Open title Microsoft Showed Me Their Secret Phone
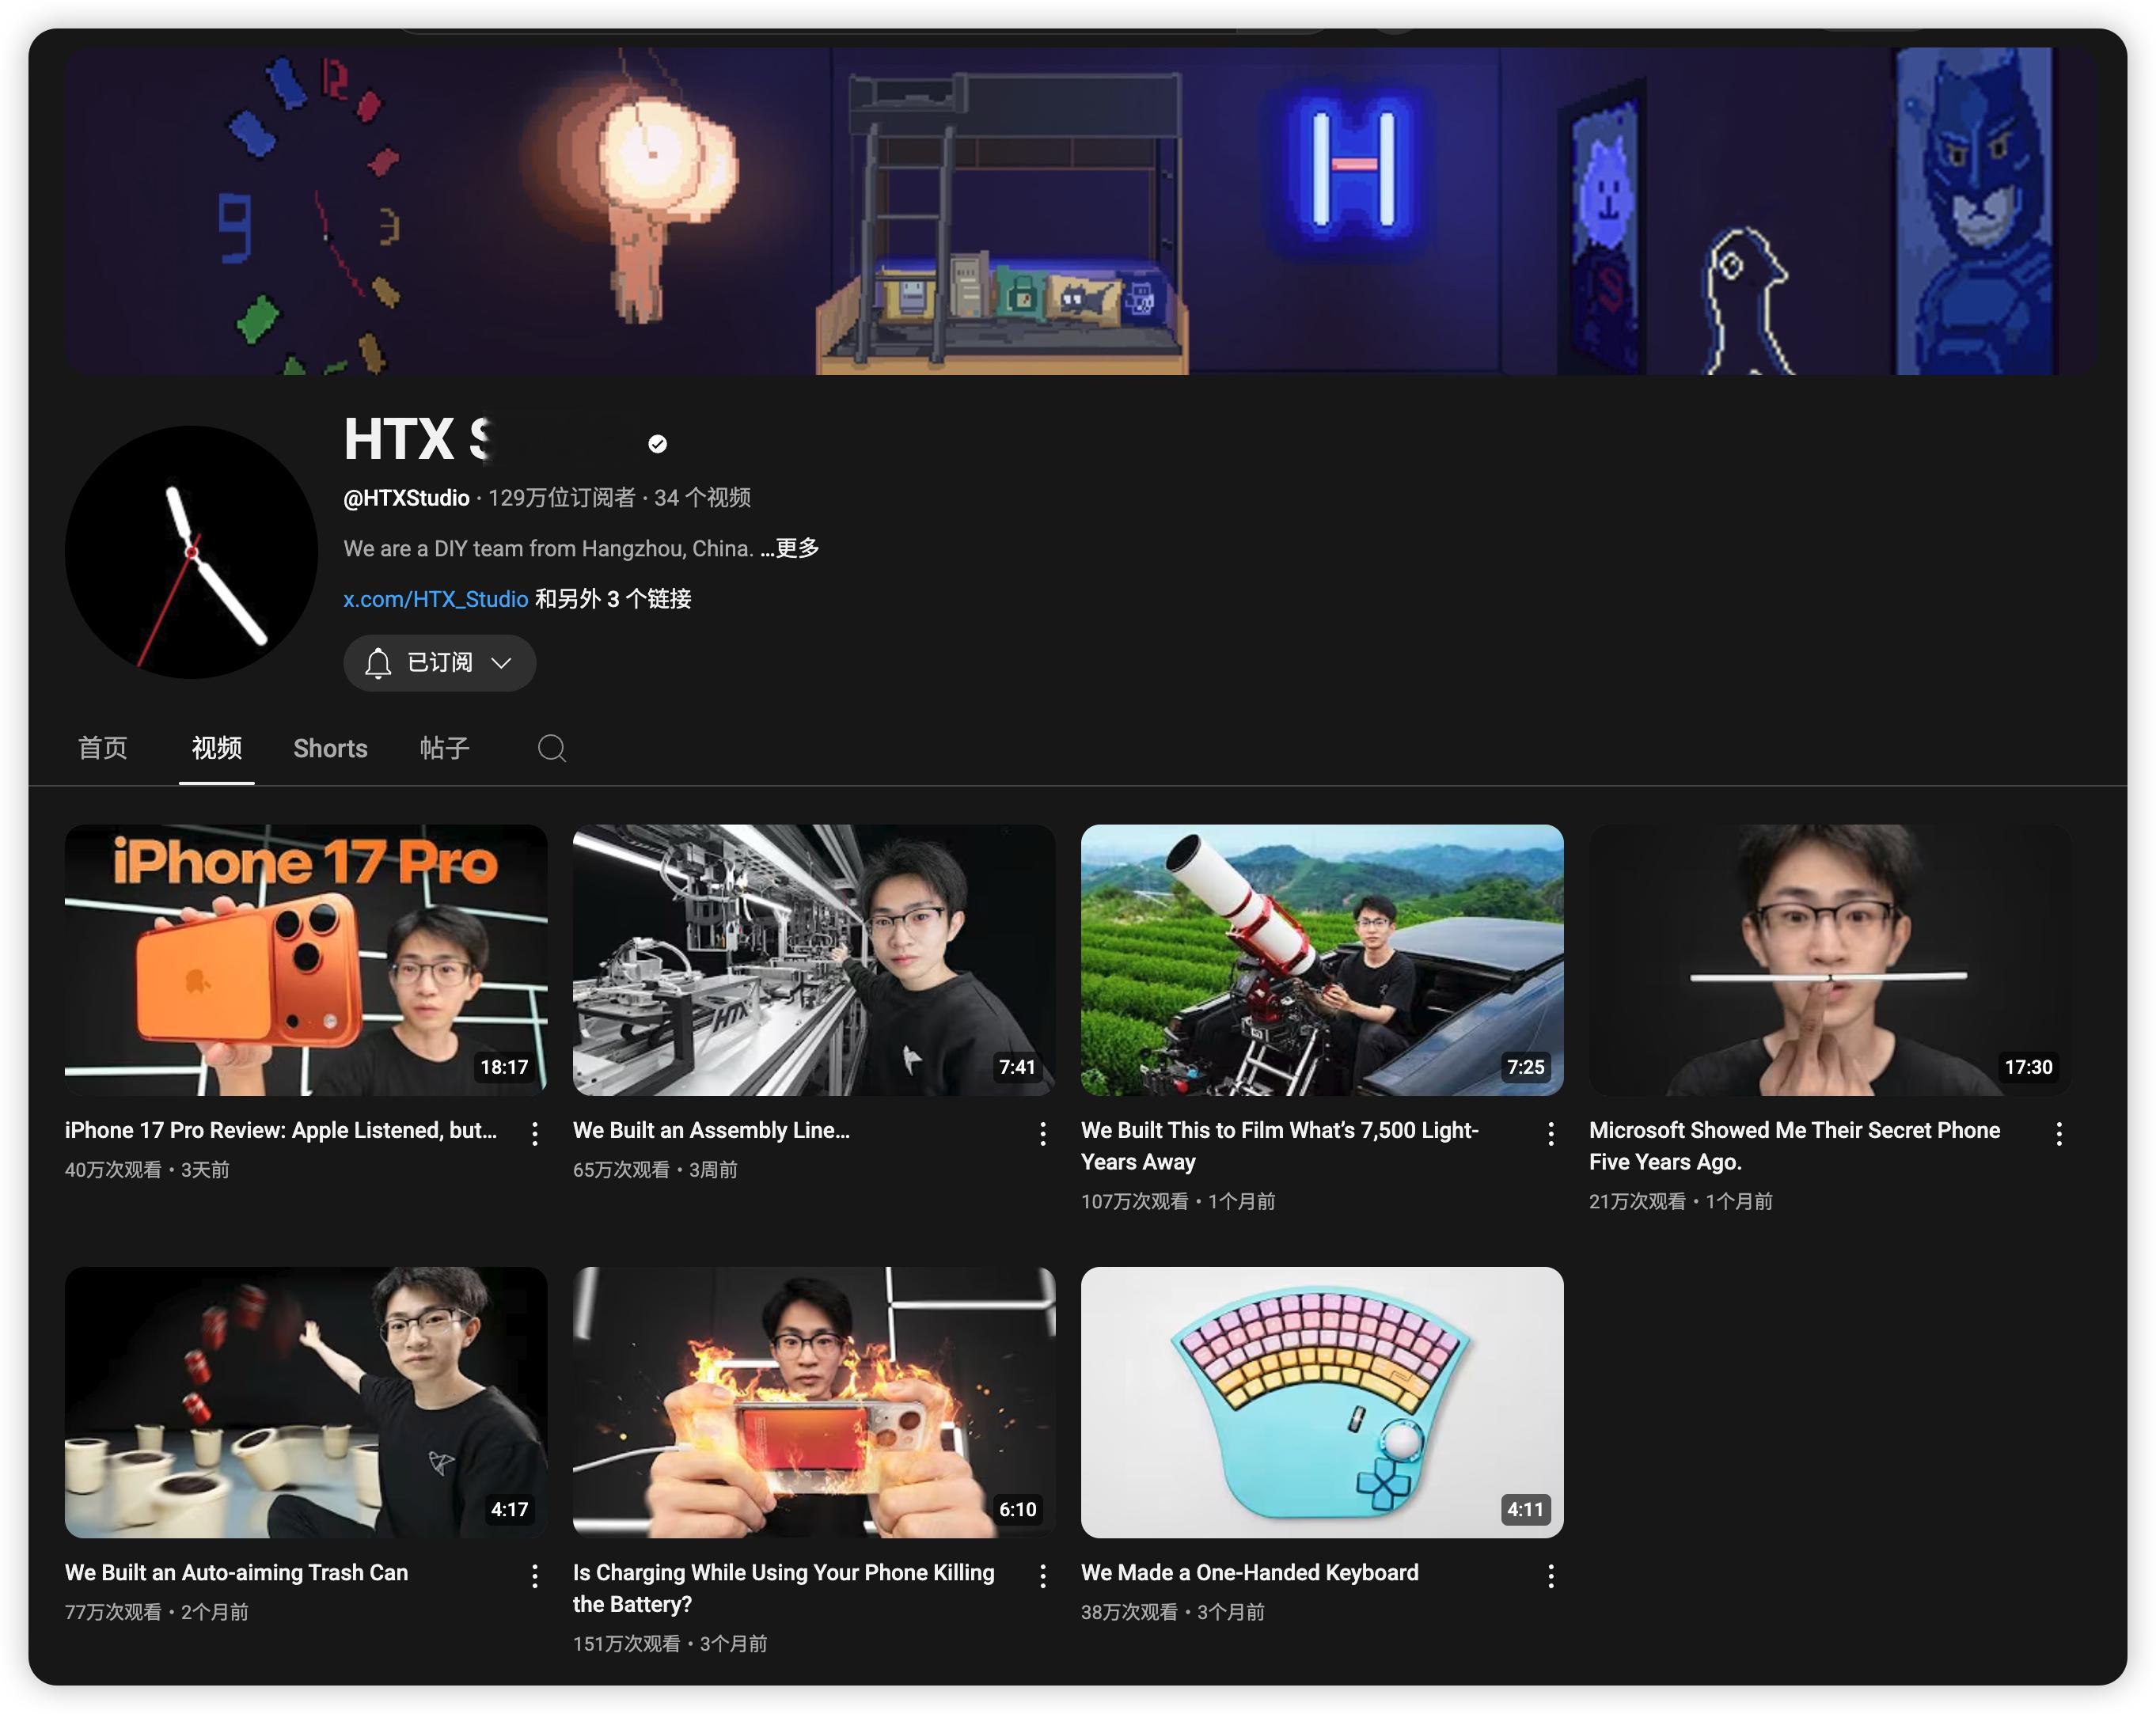Viewport: 2156px width, 1714px height. point(1795,1146)
